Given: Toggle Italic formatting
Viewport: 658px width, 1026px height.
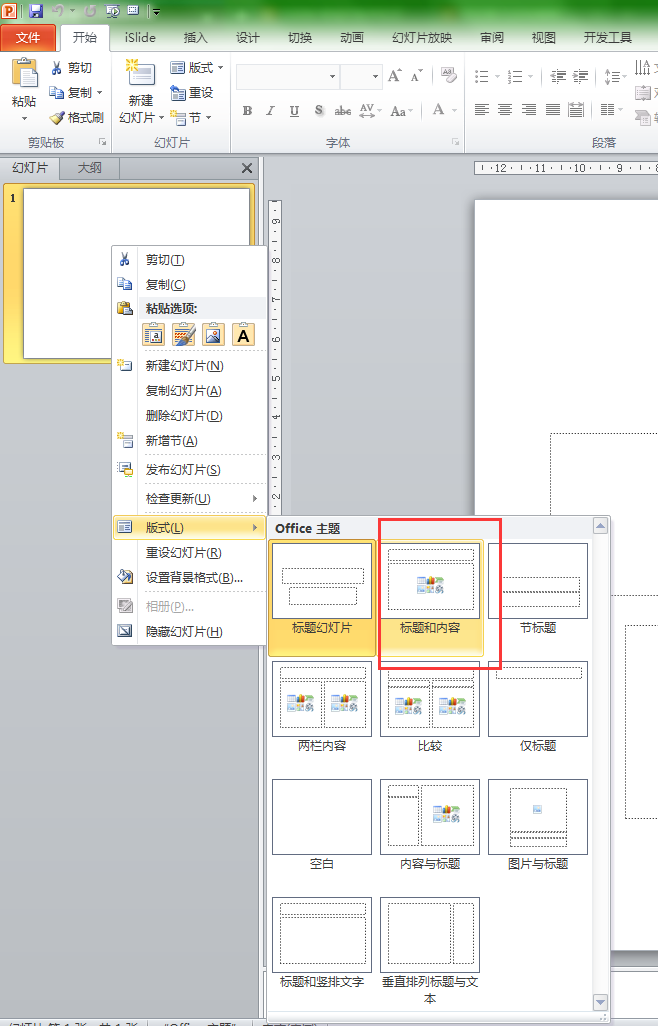Looking at the screenshot, I should (271, 111).
